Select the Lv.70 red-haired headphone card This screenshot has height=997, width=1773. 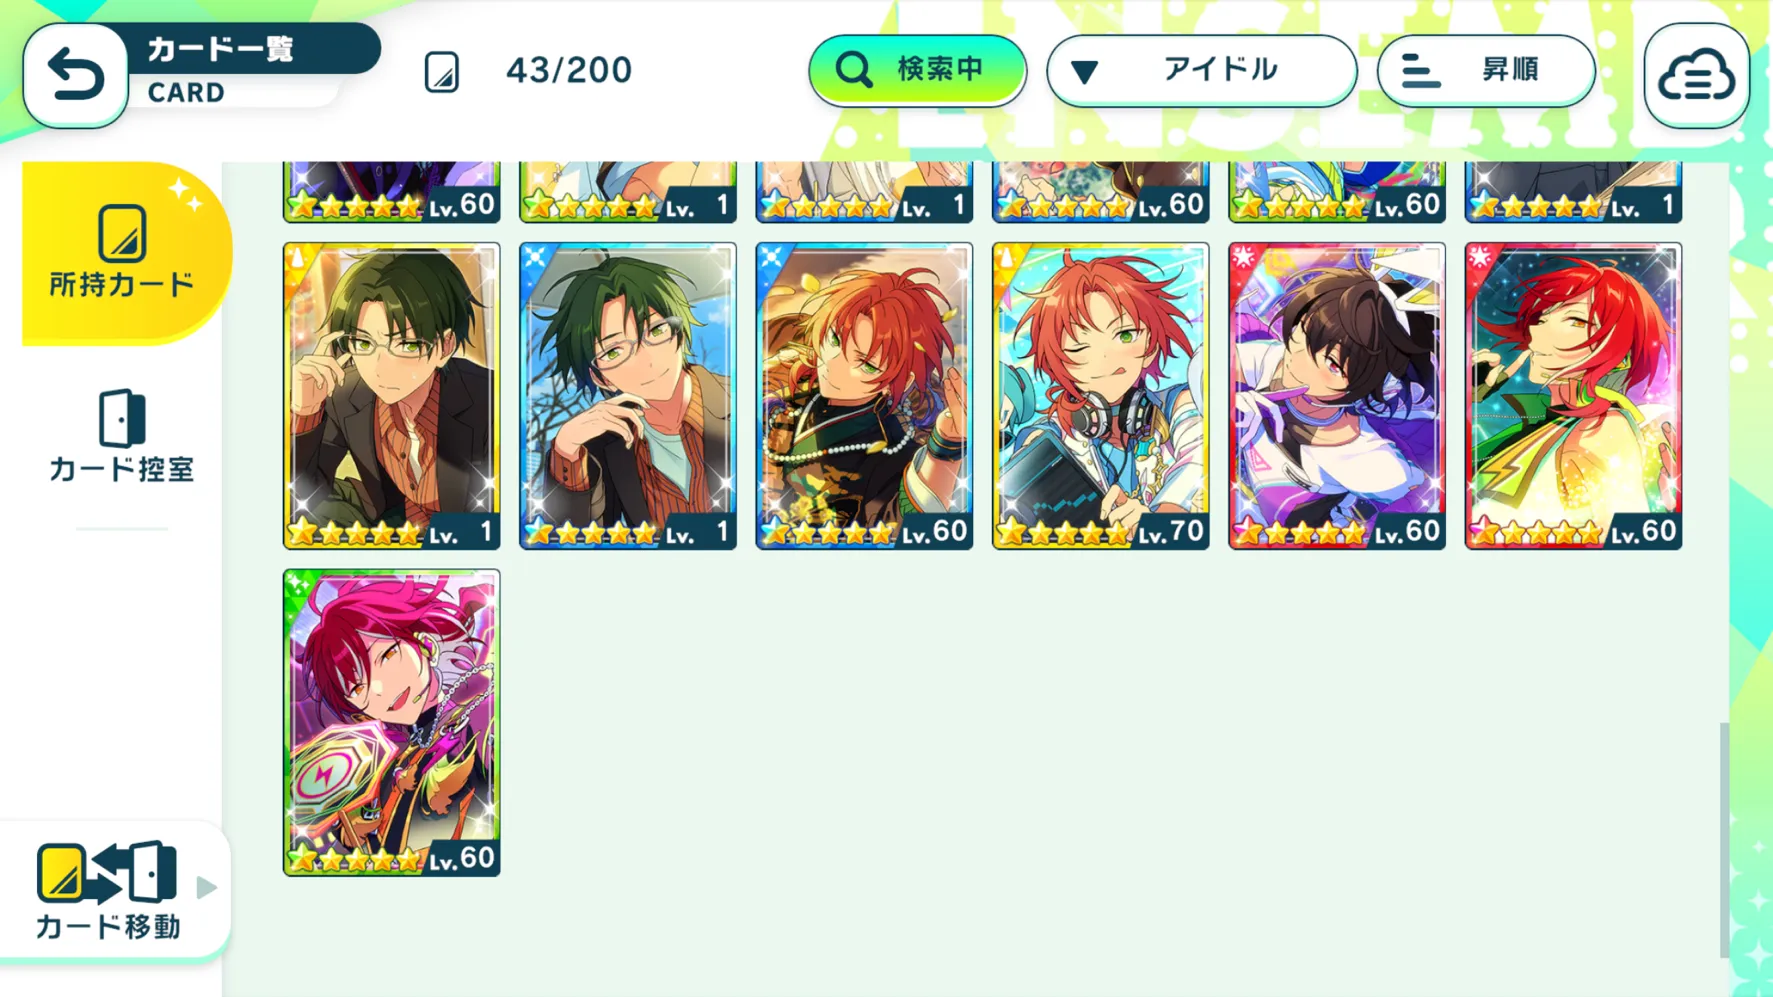[x=1100, y=396]
